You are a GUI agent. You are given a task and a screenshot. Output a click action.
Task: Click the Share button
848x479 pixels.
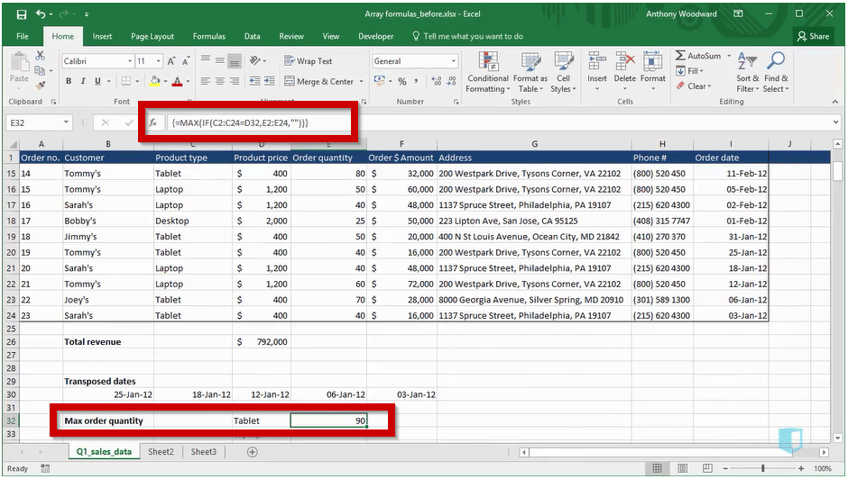(x=813, y=36)
